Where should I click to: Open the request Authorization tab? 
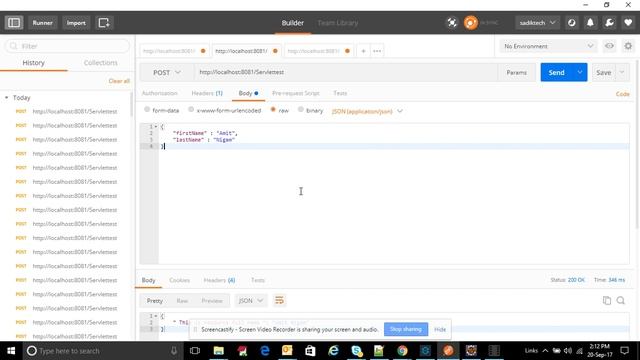coord(160,93)
